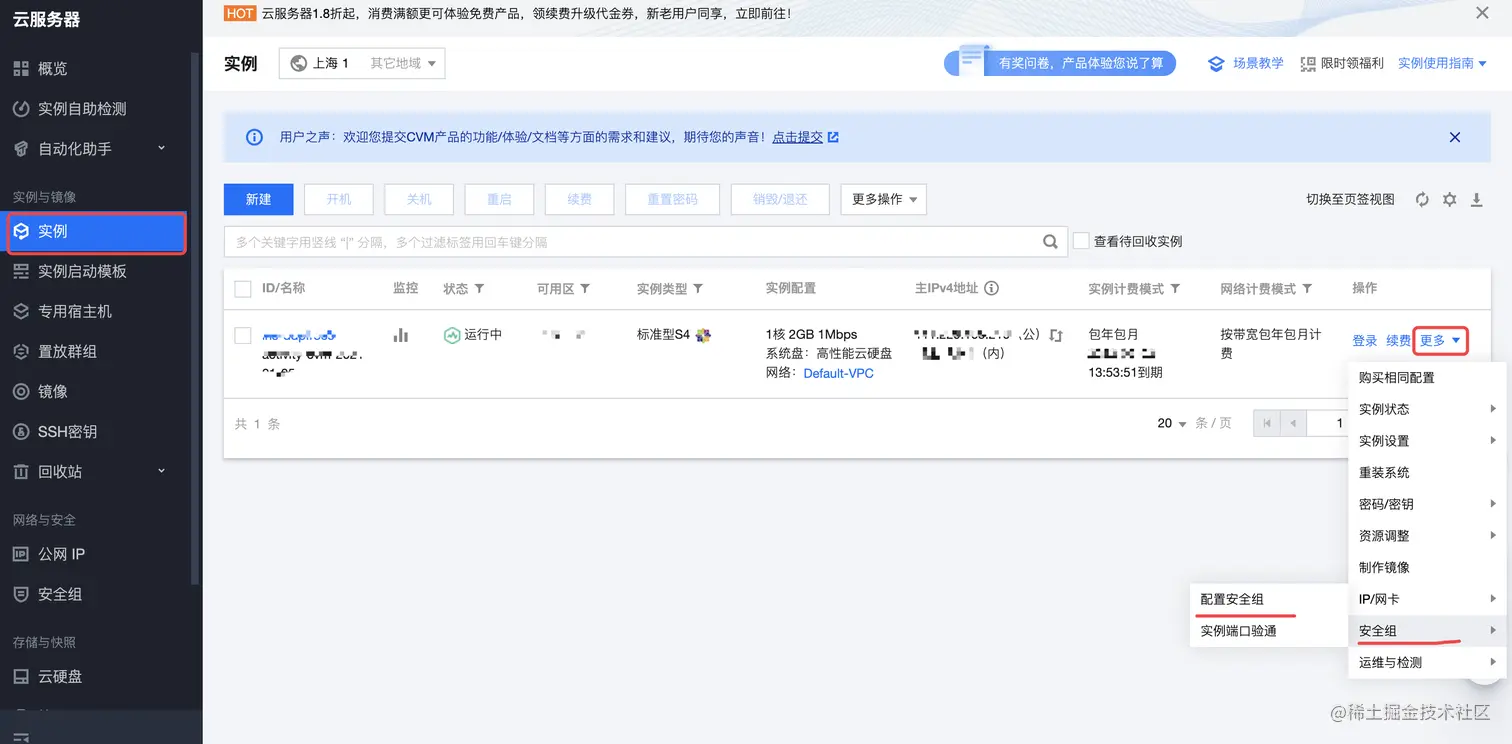Open the 实例使用指南 dropdown
Screen dimensions: 1512x744
click(x=1442, y=63)
